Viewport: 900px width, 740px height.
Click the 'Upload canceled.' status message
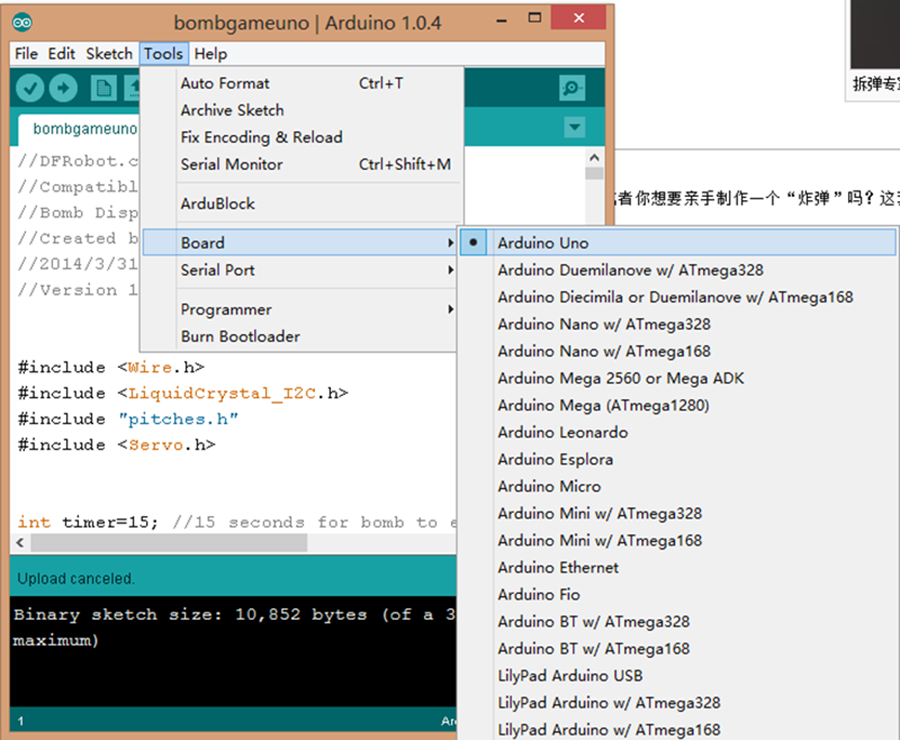pyautogui.click(x=76, y=579)
